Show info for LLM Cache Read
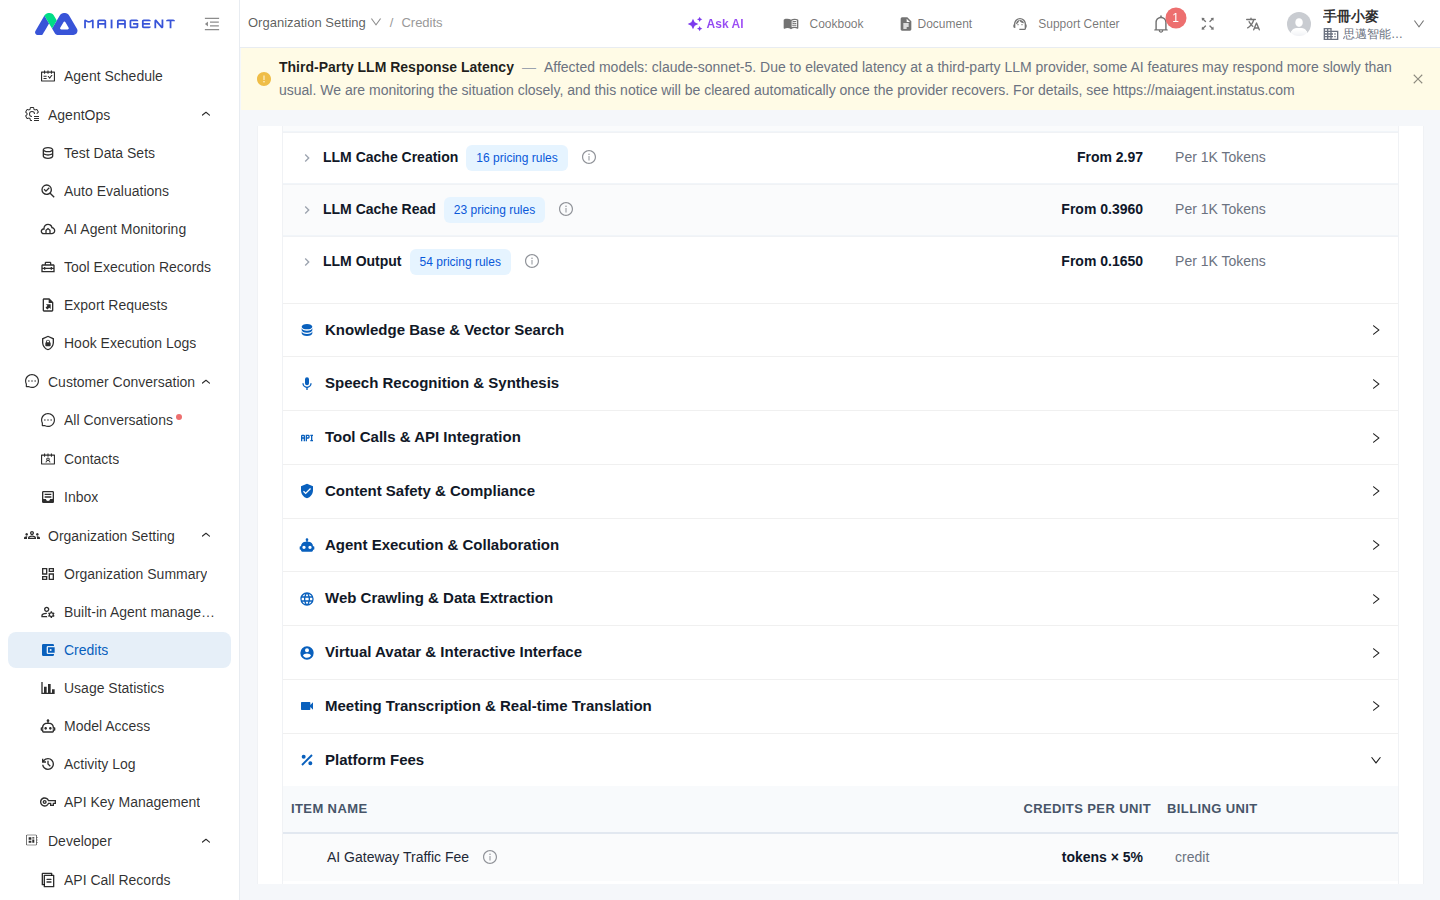 (x=566, y=209)
